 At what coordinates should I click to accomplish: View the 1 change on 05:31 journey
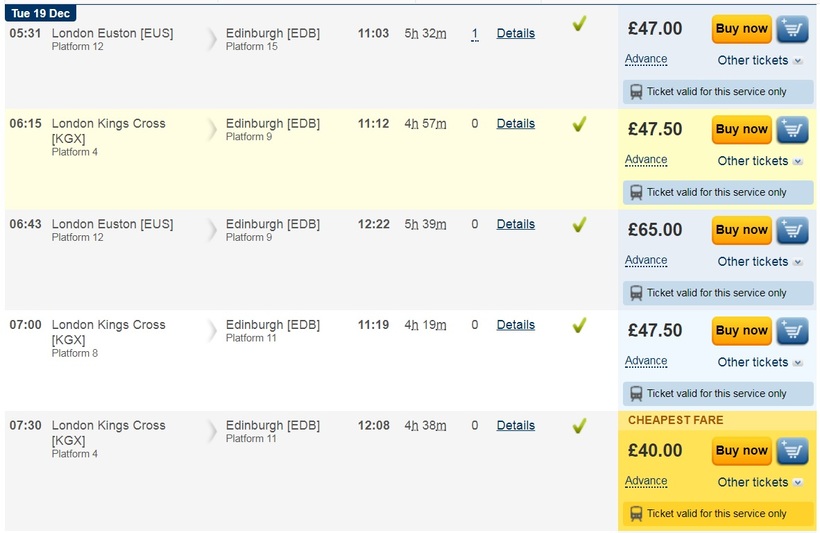474,34
